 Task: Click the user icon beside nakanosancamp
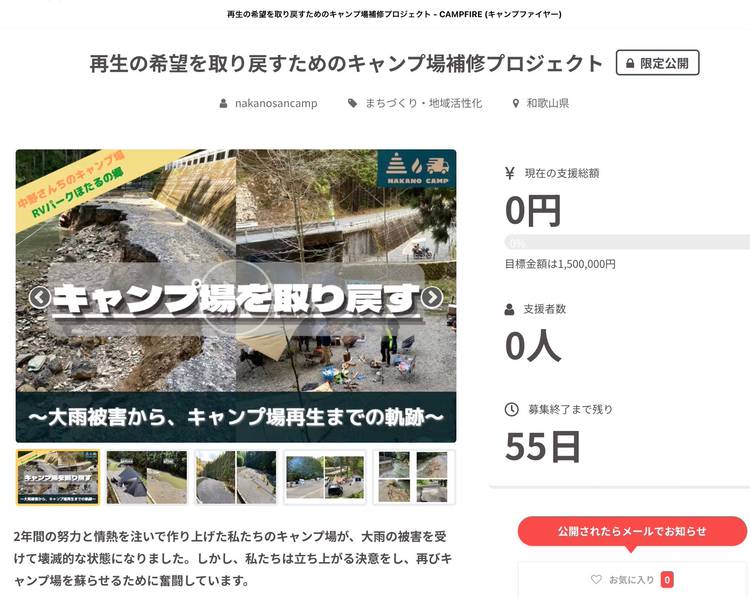(x=224, y=103)
